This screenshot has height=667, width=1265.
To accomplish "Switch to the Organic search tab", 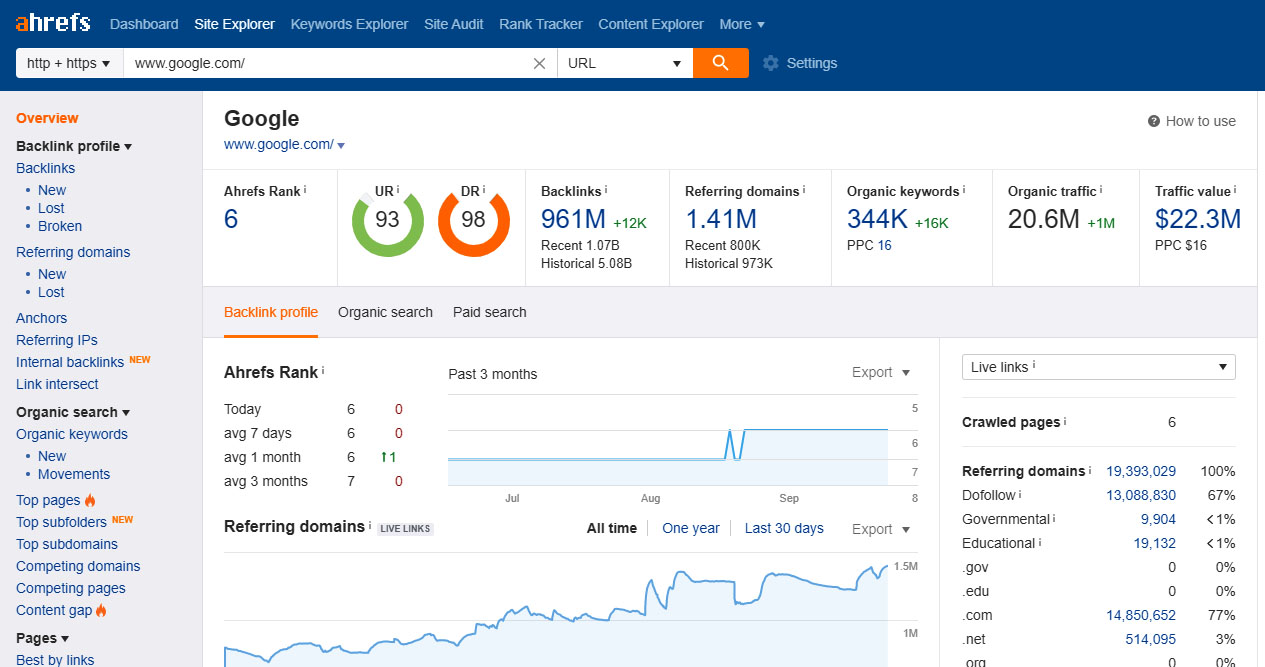I will tap(385, 312).
